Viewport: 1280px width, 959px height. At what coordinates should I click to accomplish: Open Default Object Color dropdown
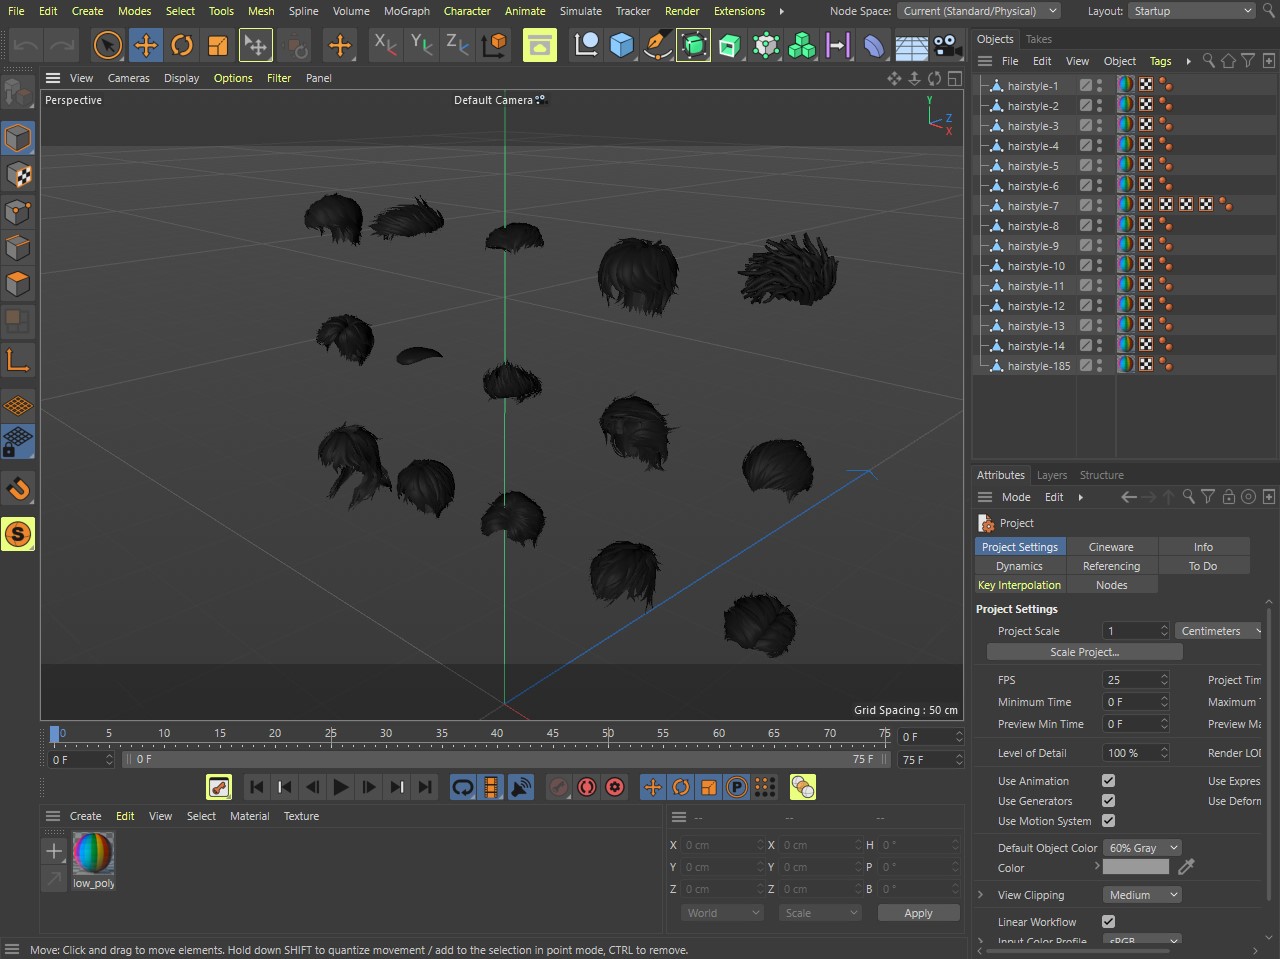(1143, 848)
